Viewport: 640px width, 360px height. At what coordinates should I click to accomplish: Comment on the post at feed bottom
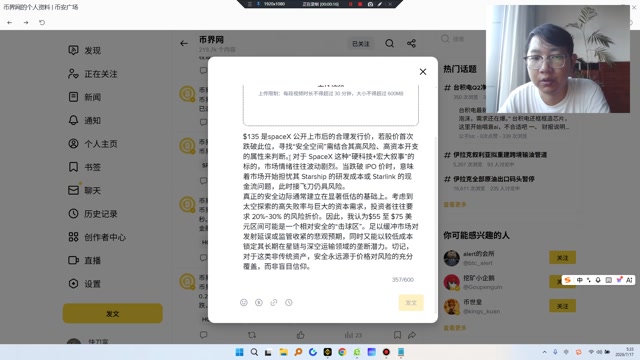click(x=204, y=335)
